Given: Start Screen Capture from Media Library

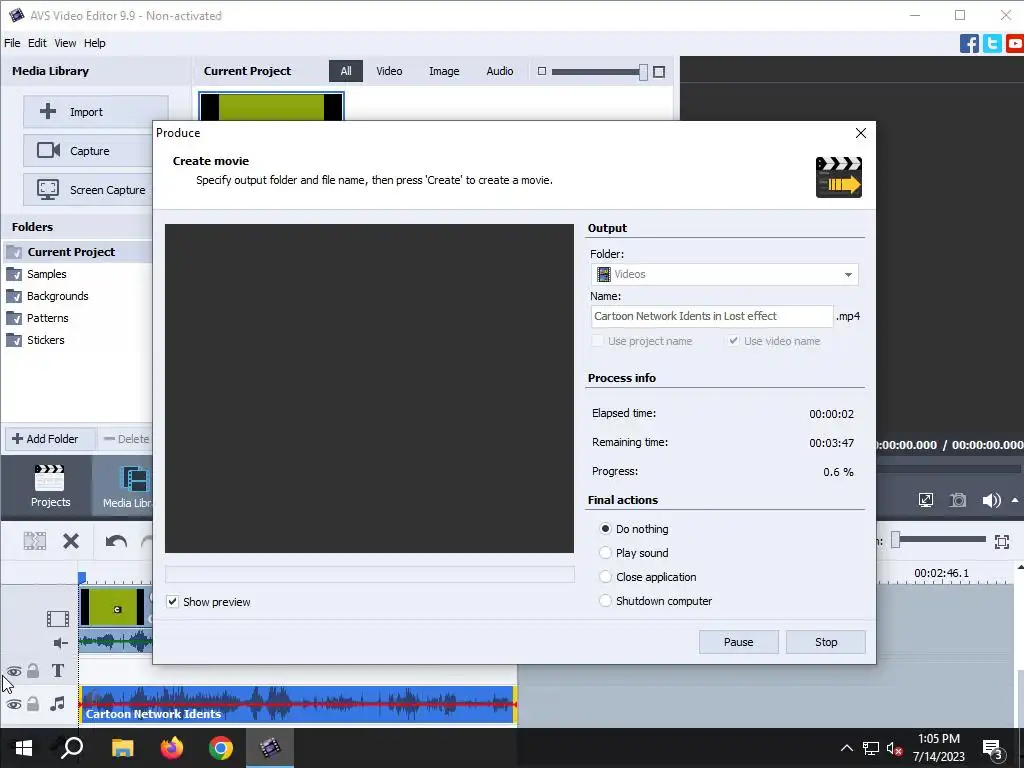Looking at the screenshot, I should 95,190.
